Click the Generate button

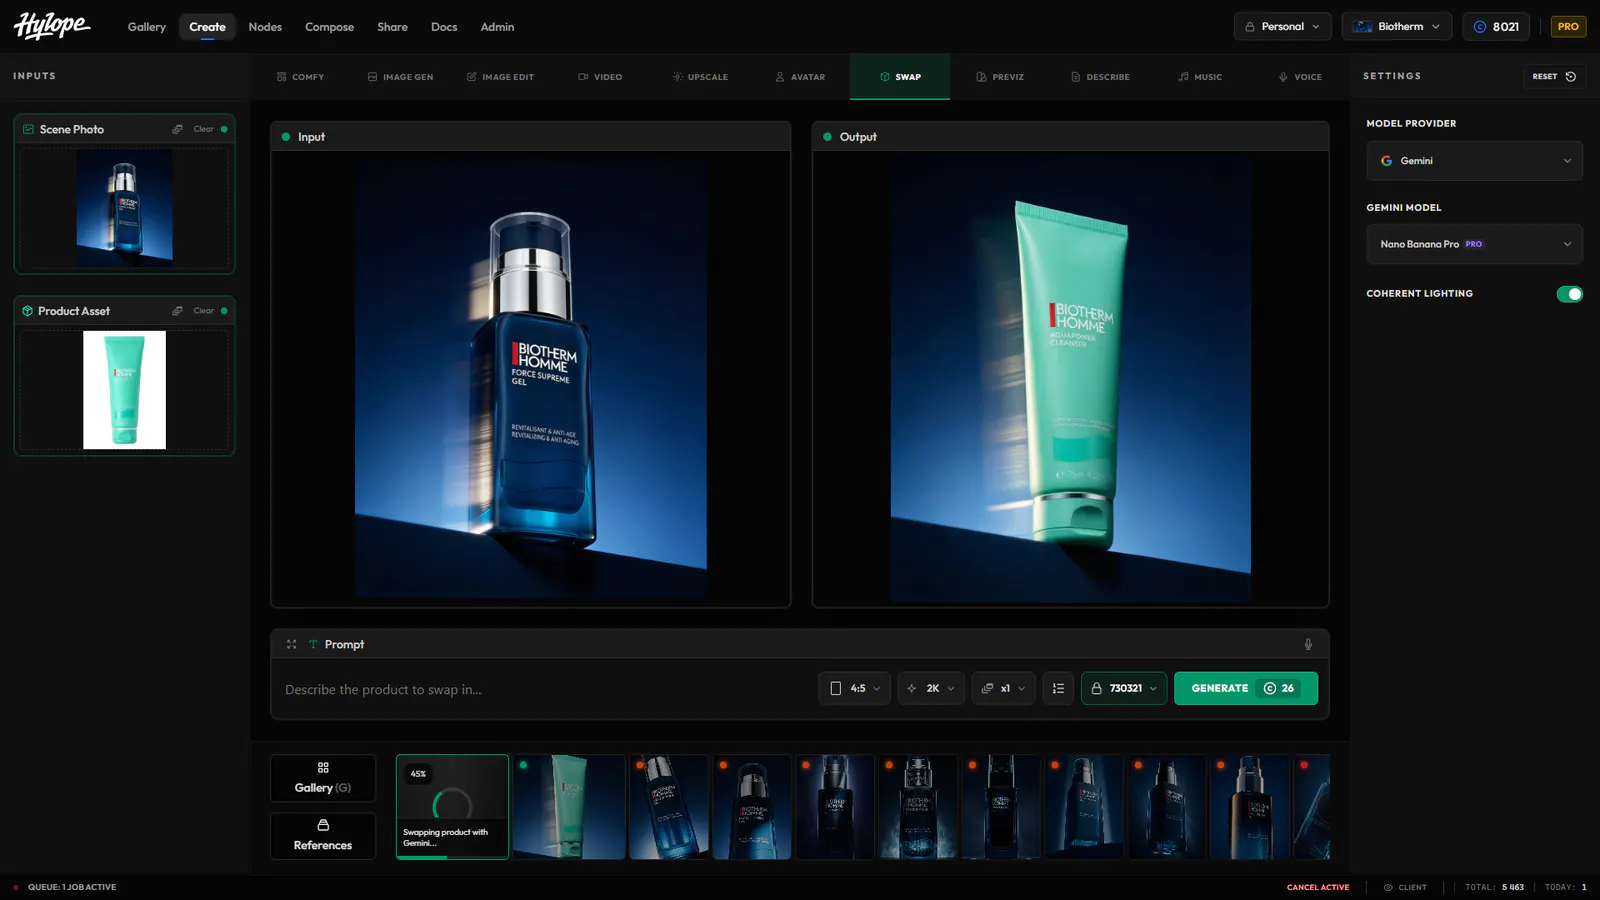click(x=1246, y=688)
